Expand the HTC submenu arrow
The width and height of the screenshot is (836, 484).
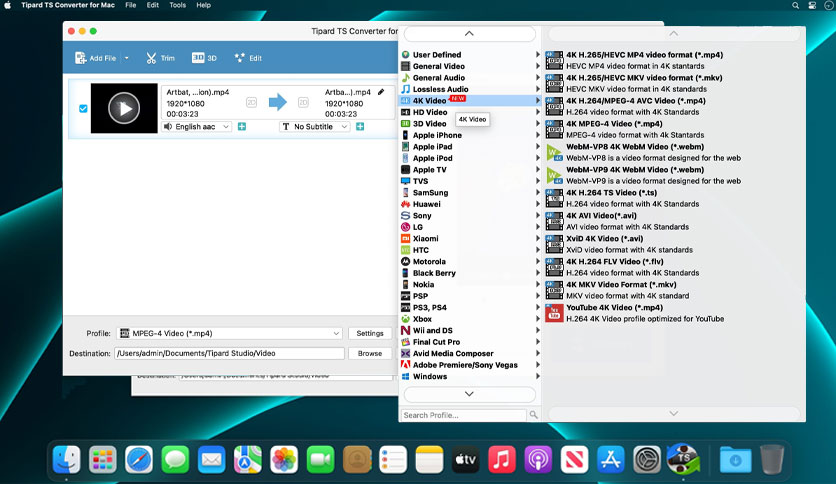pyautogui.click(x=537, y=250)
